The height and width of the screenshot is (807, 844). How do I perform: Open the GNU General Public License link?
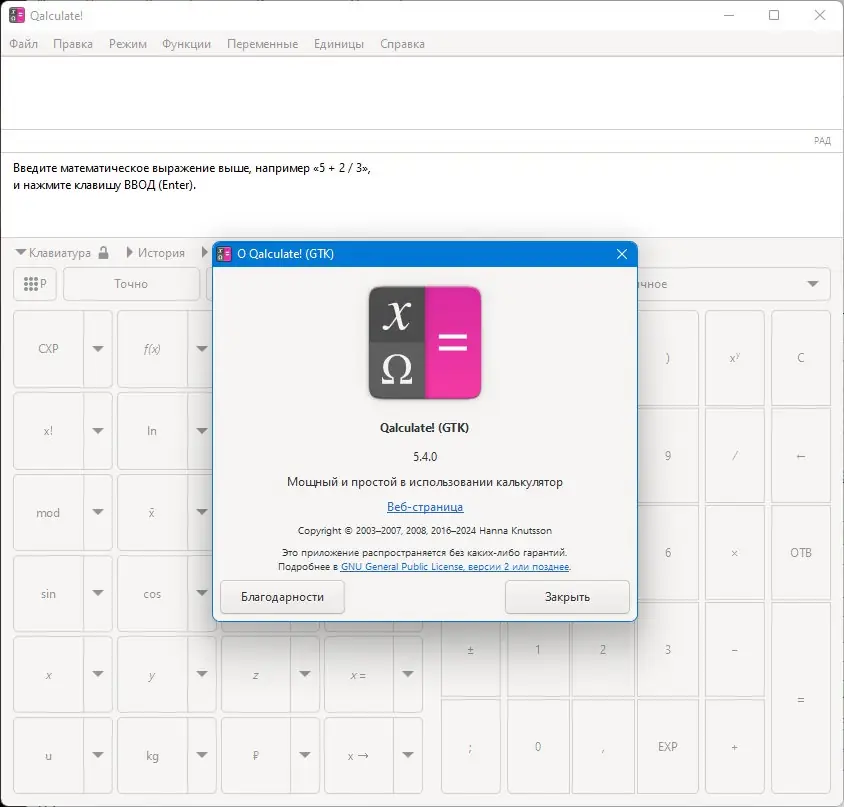(x=455, y=566)
